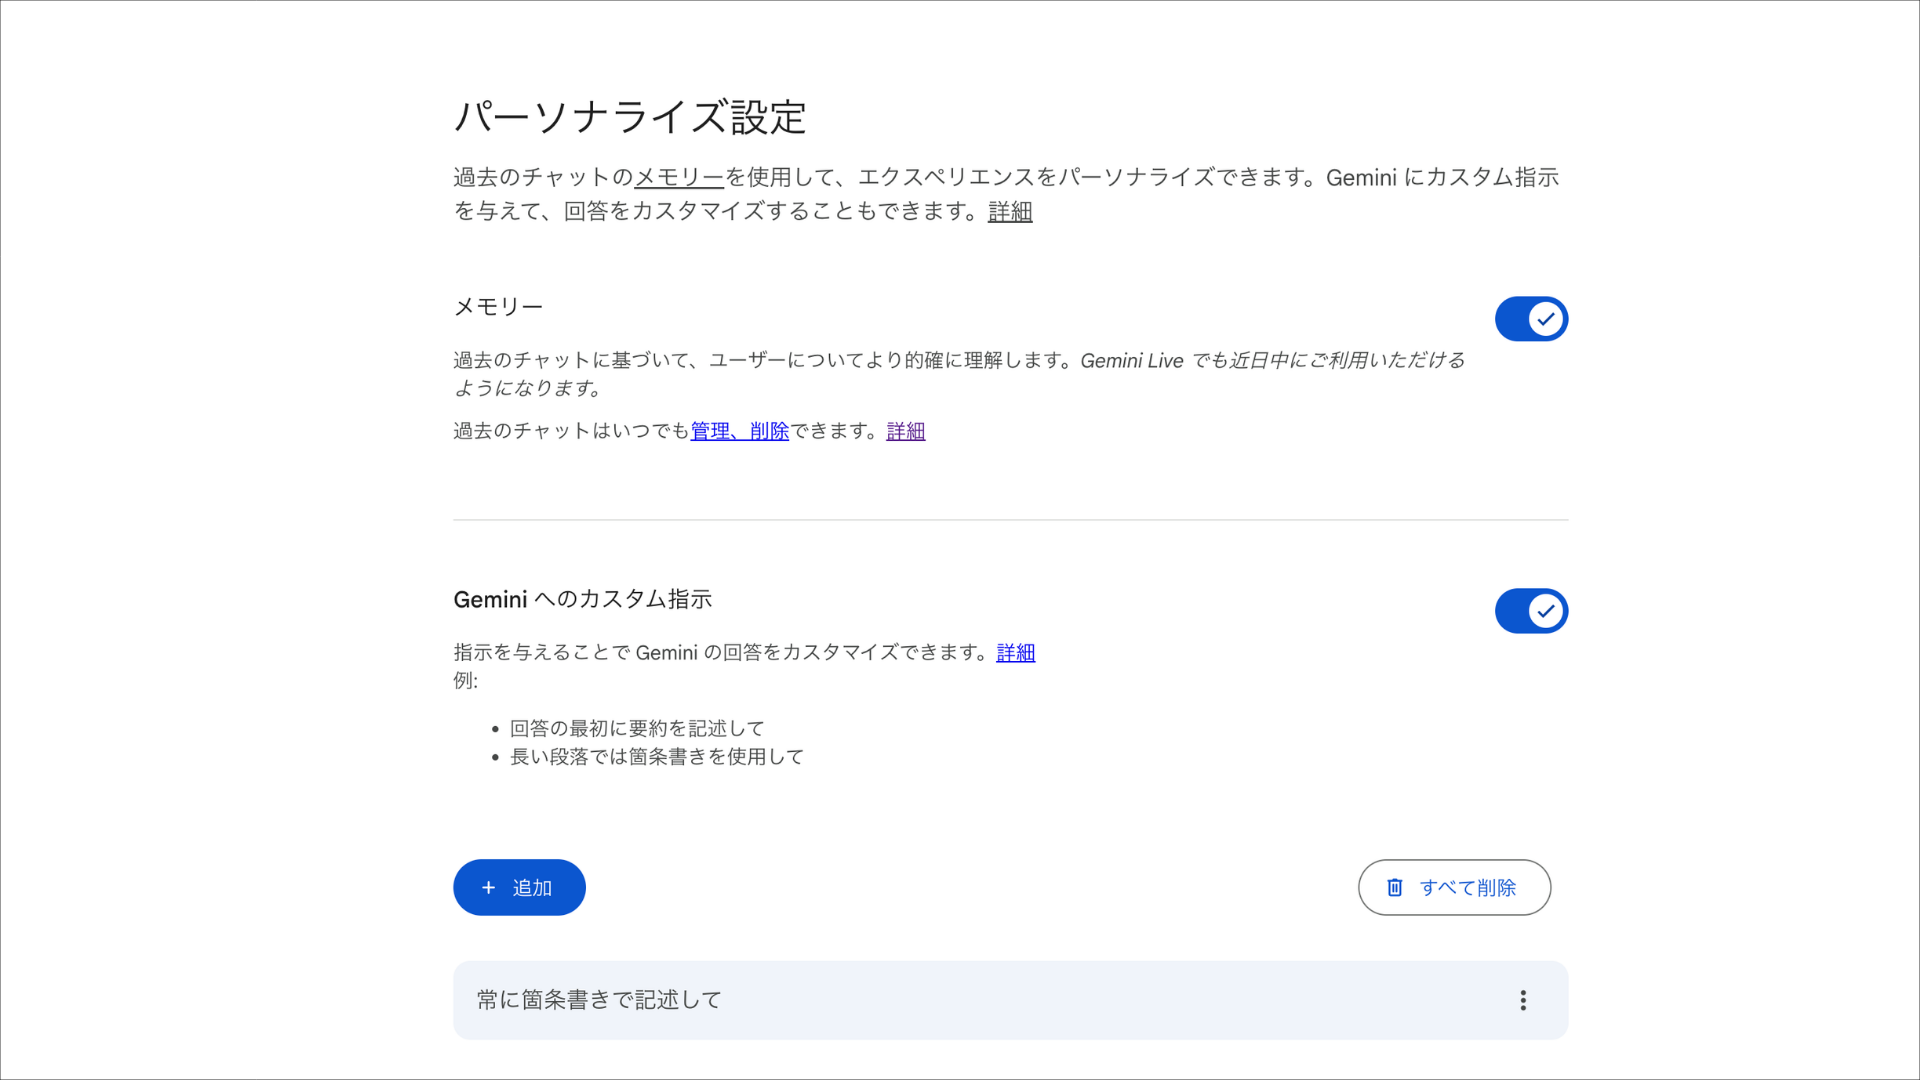This screenshot has height=1080, width=1920.
Task: Follow the 管理、削除 link
Action: click(740, 431)
